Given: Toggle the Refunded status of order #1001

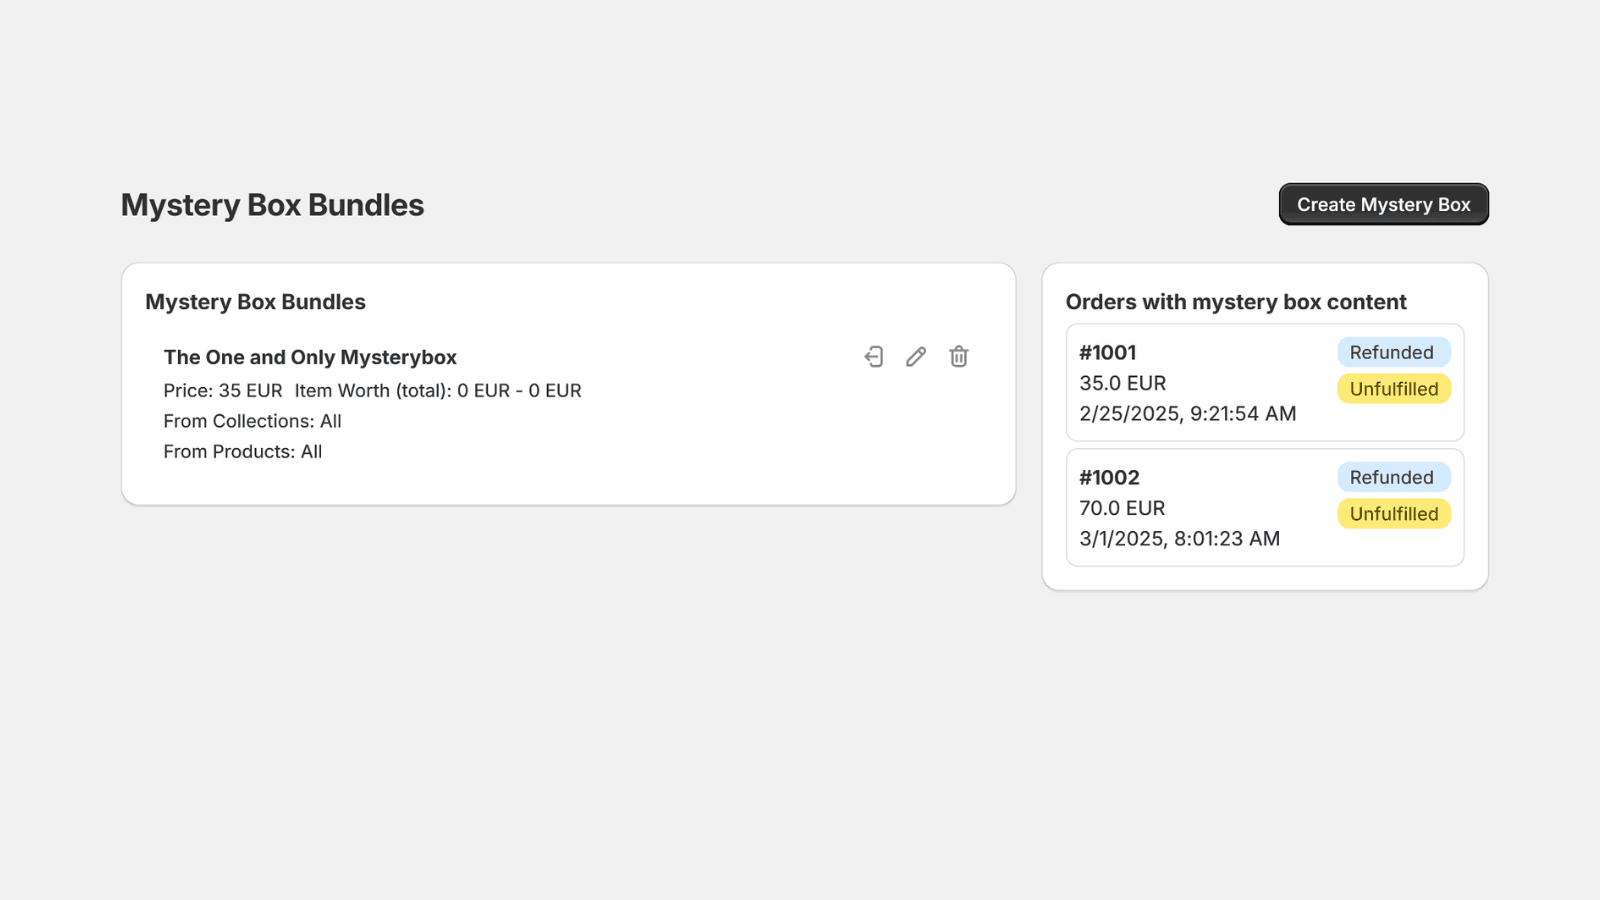Looking at the screenshot, I should tap(1393, 352).
